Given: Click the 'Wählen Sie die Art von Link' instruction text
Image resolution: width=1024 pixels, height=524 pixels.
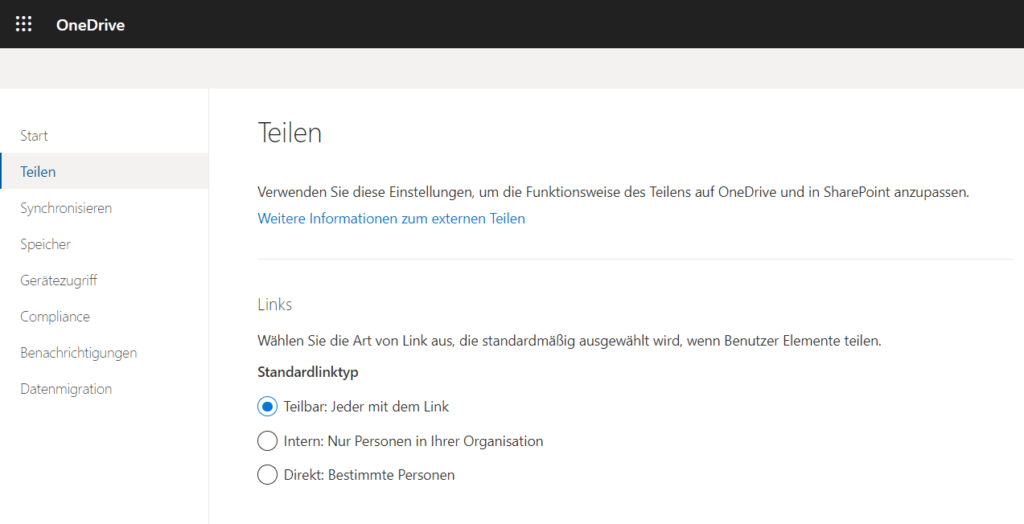Looking at the screenshot, I should point(569,340).
